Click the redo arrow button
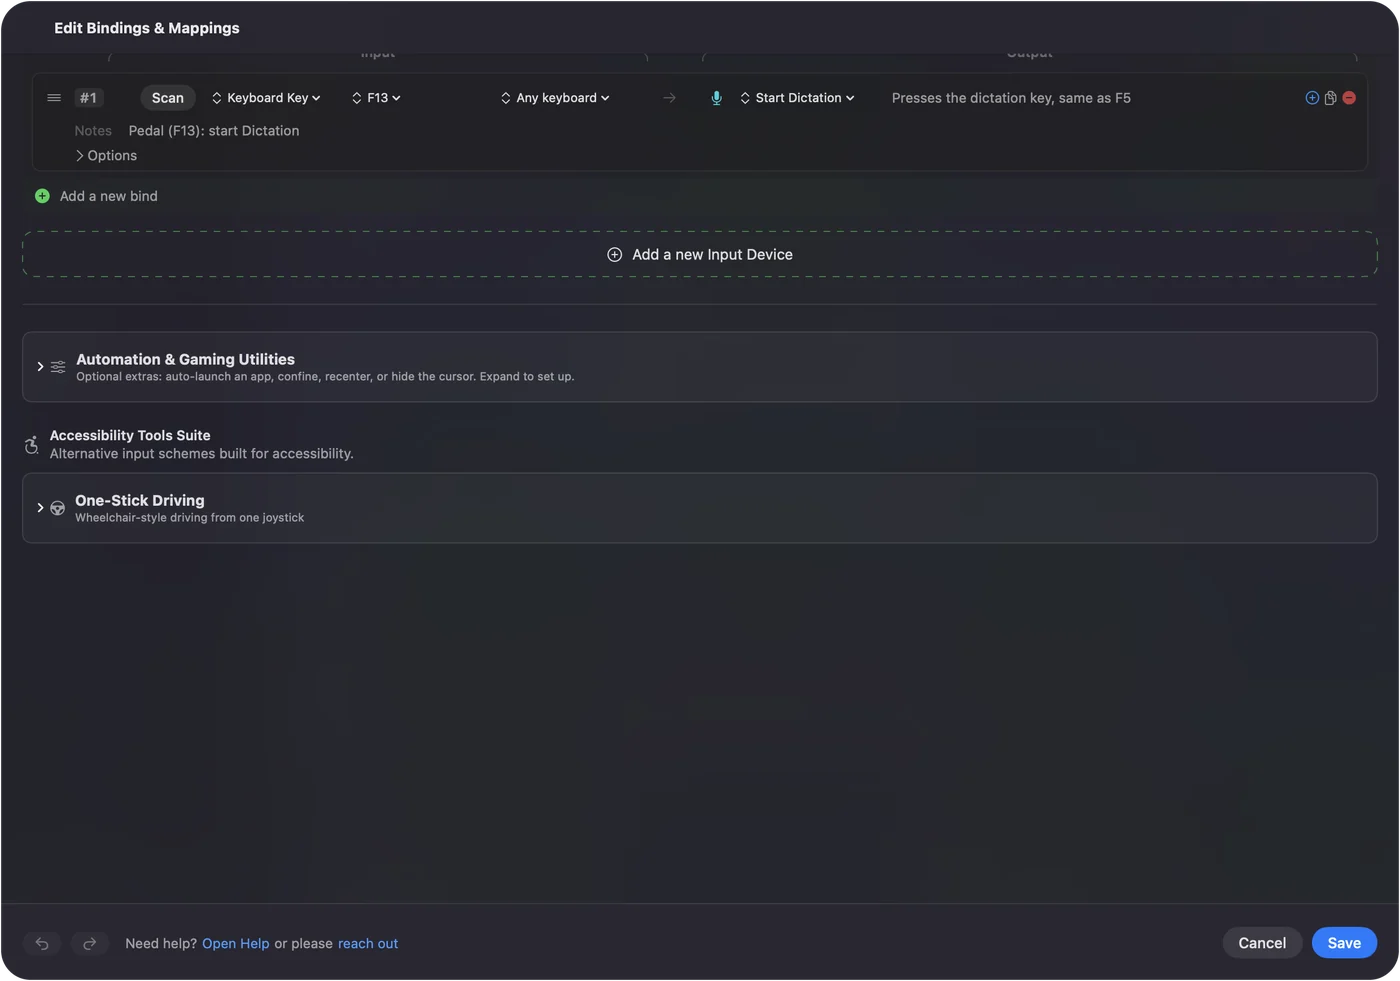1400x981 pixels. [x=89, y=943]
